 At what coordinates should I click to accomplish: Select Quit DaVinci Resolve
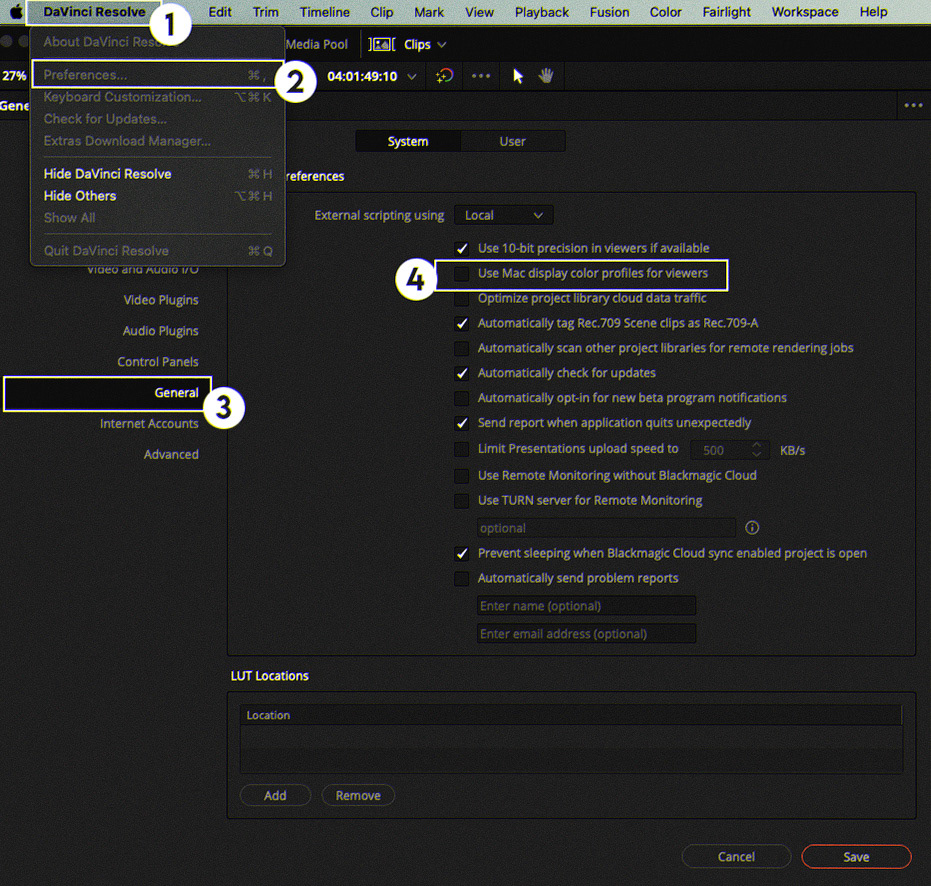point(157,251)
